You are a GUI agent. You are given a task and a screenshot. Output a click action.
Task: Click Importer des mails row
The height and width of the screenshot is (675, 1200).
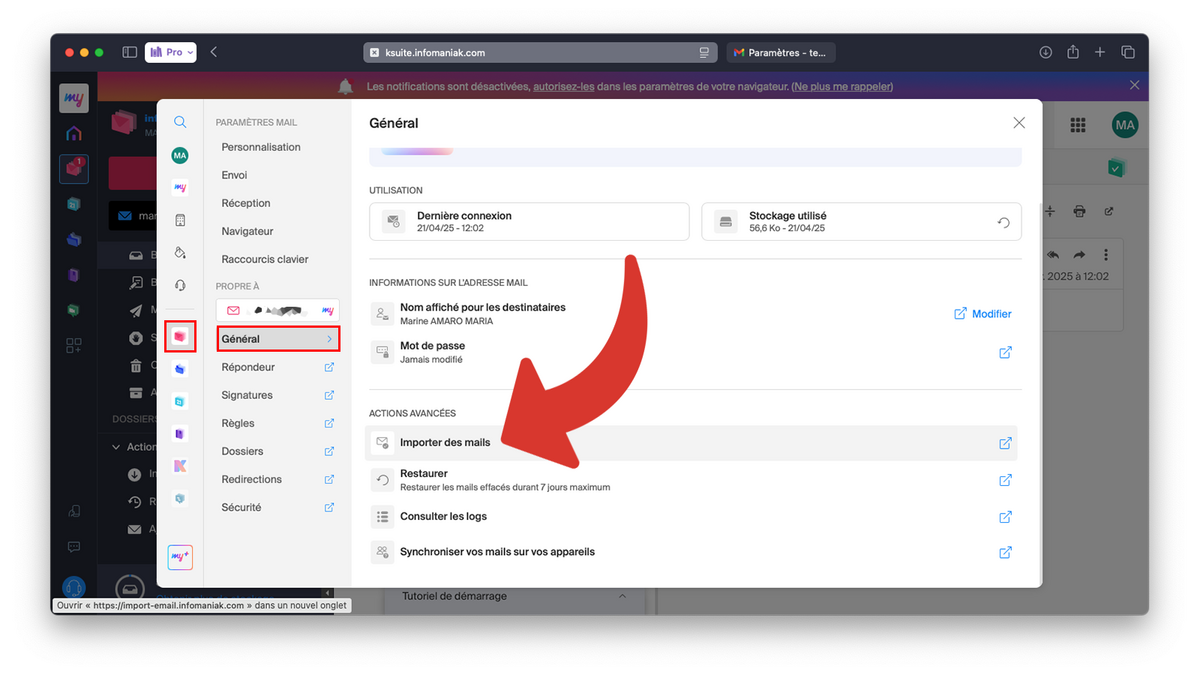point(692,443)
